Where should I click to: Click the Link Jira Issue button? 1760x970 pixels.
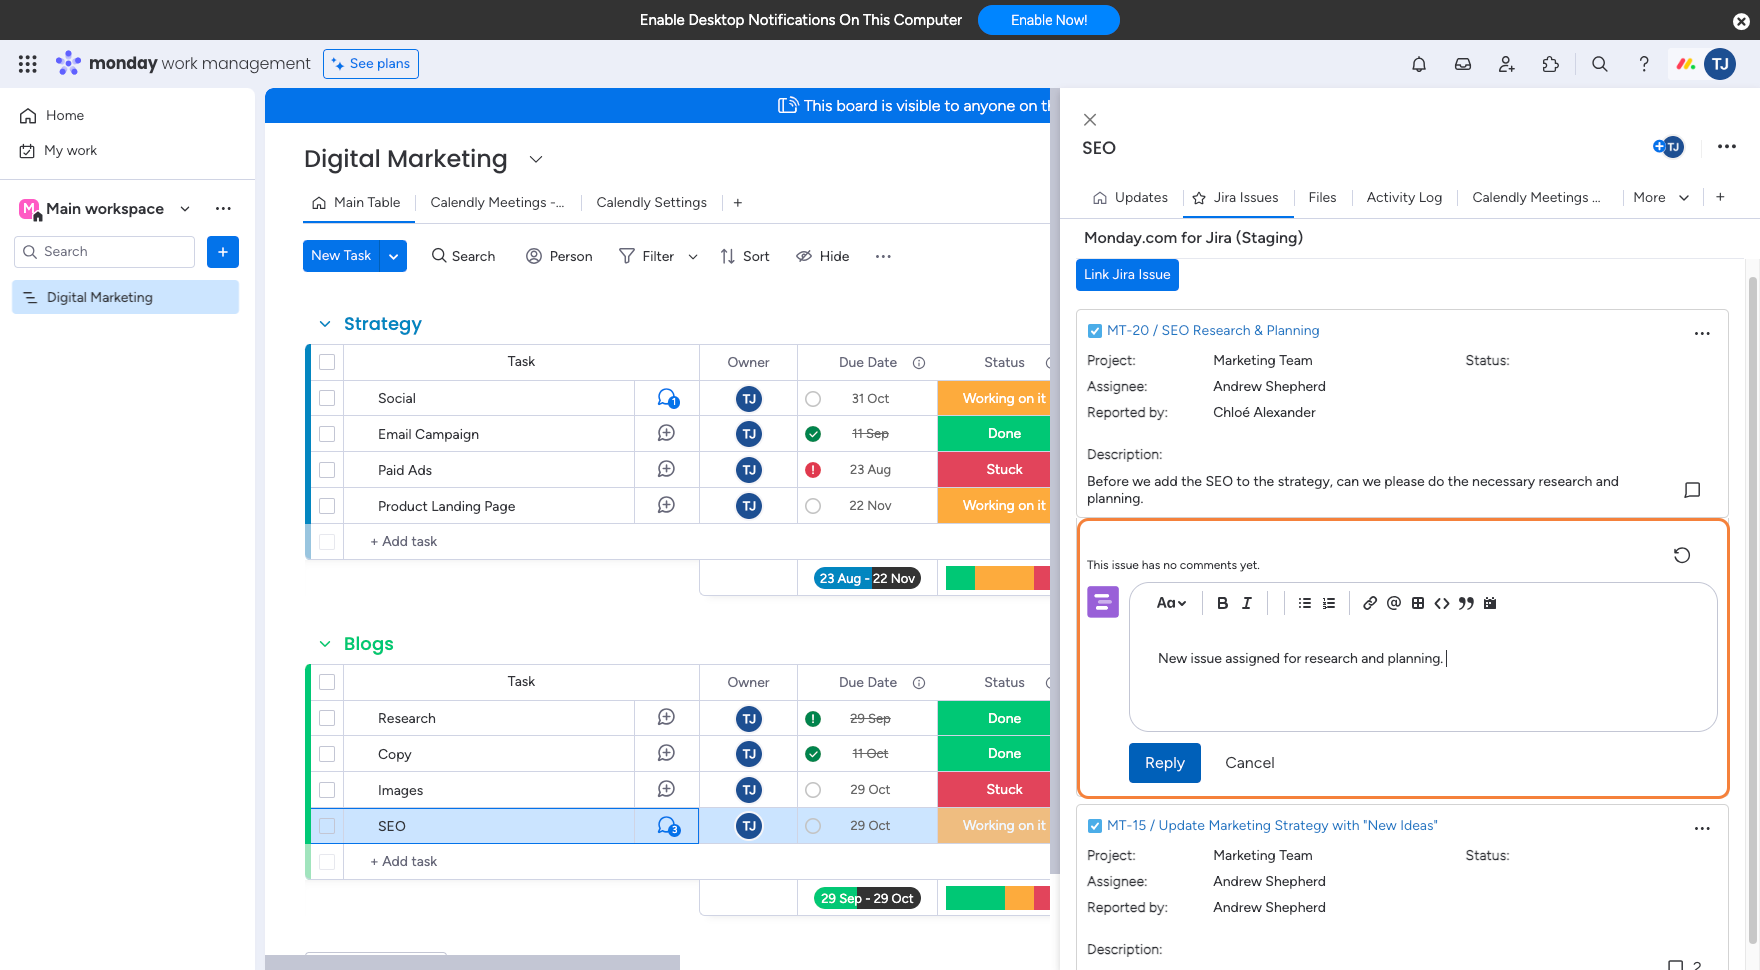click(x=1127, y=275)
